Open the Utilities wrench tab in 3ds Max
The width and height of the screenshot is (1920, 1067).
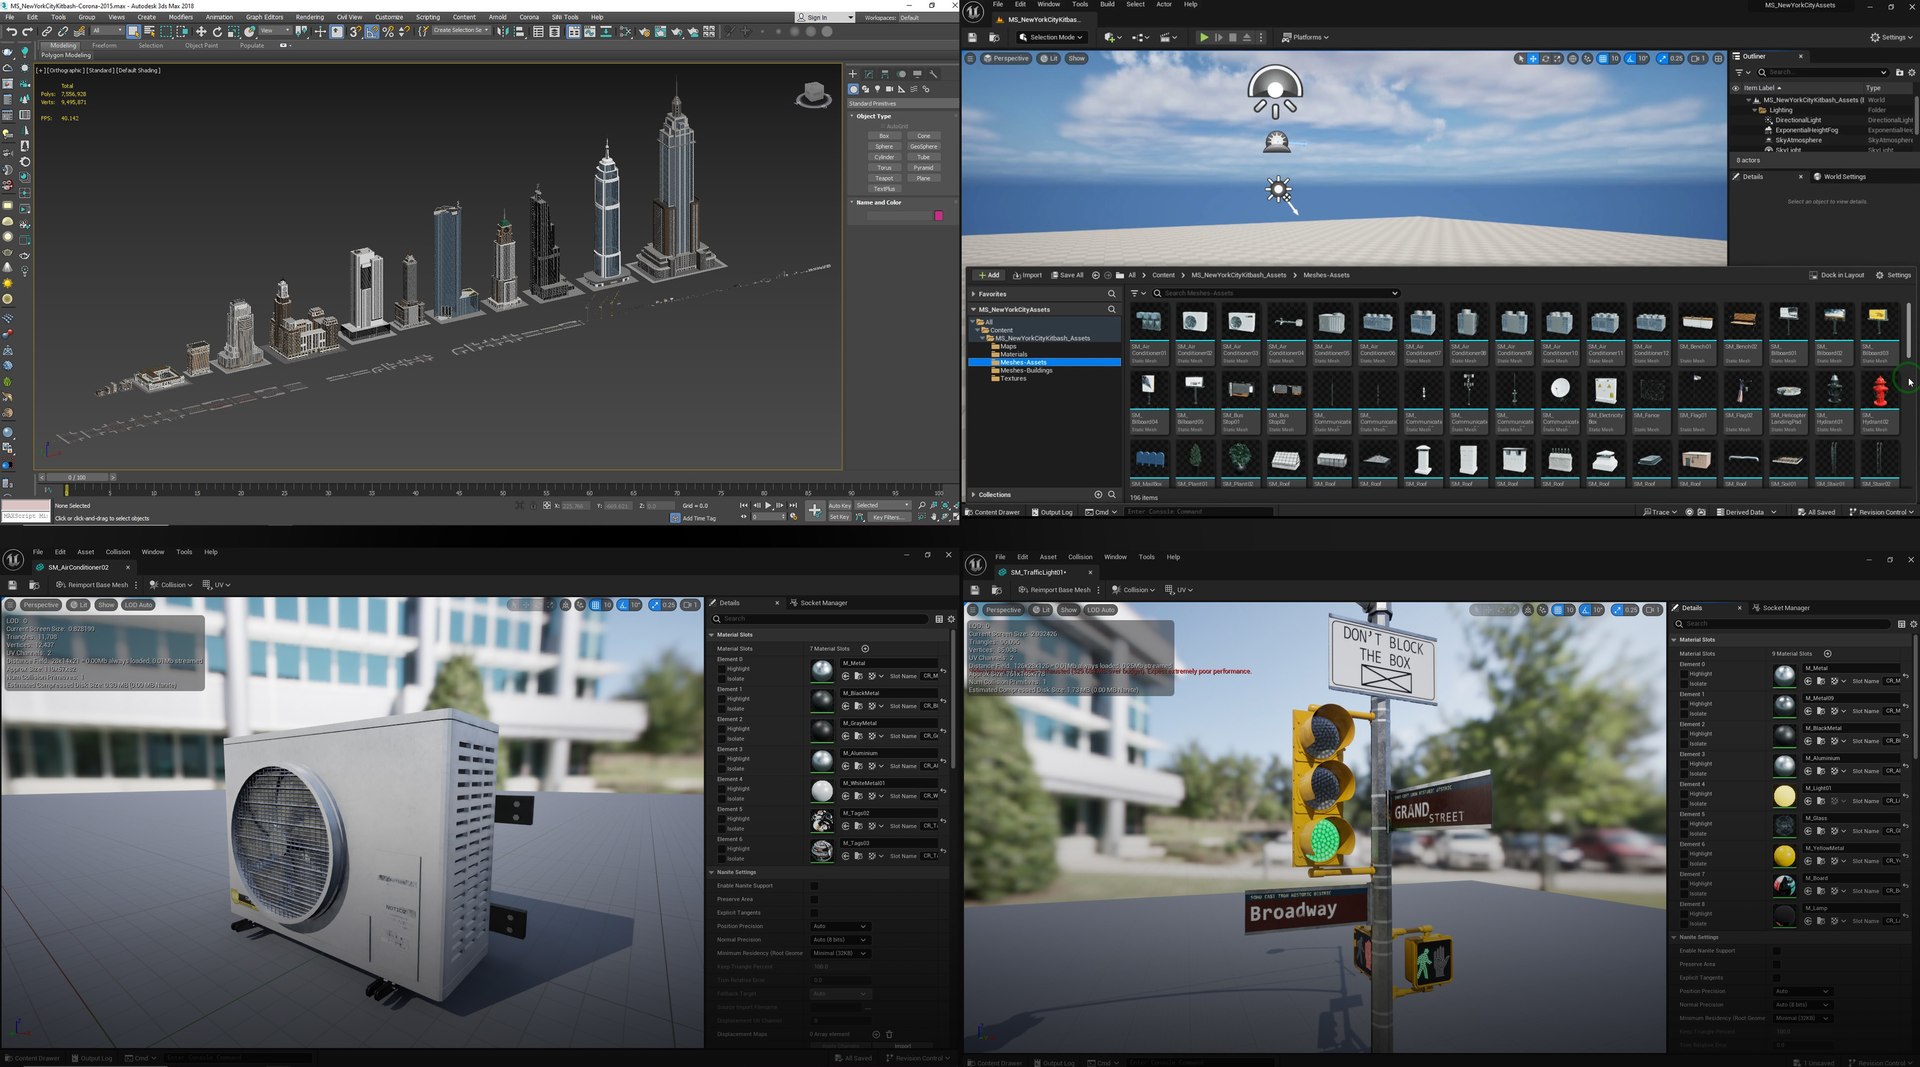coord(934,74)
